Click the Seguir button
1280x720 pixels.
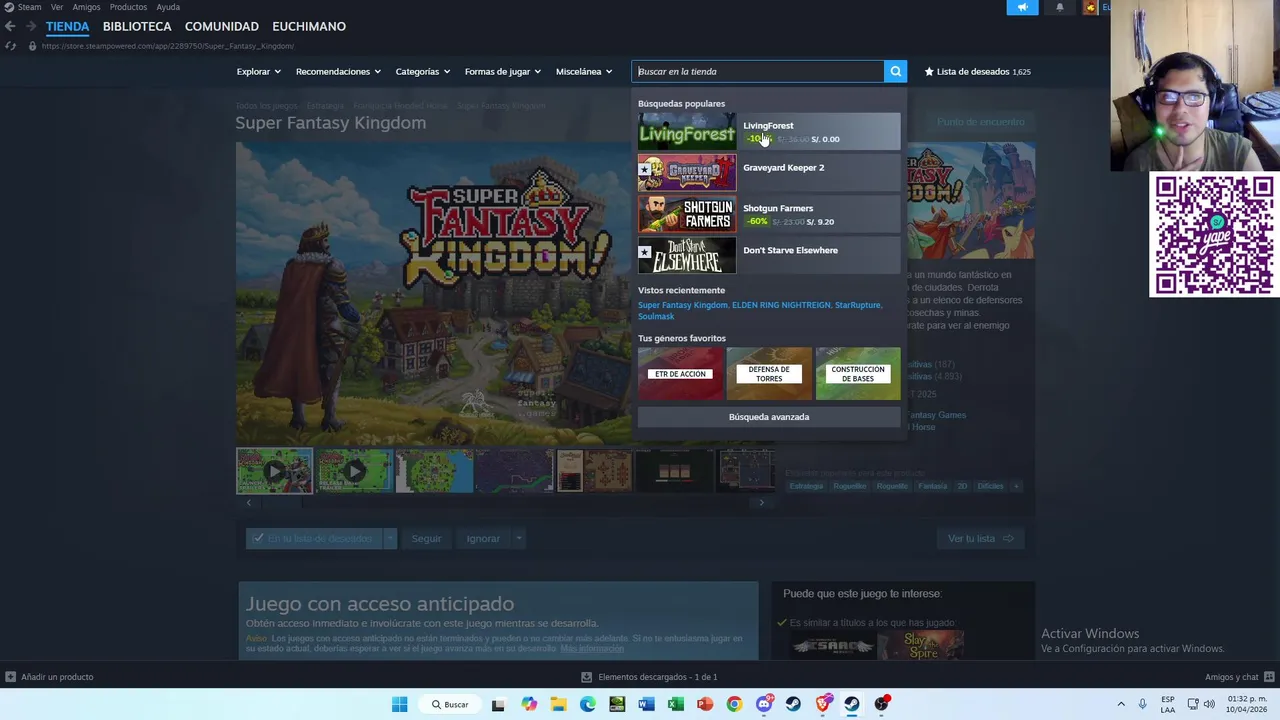pyautogui.click(x=426, y=538)
